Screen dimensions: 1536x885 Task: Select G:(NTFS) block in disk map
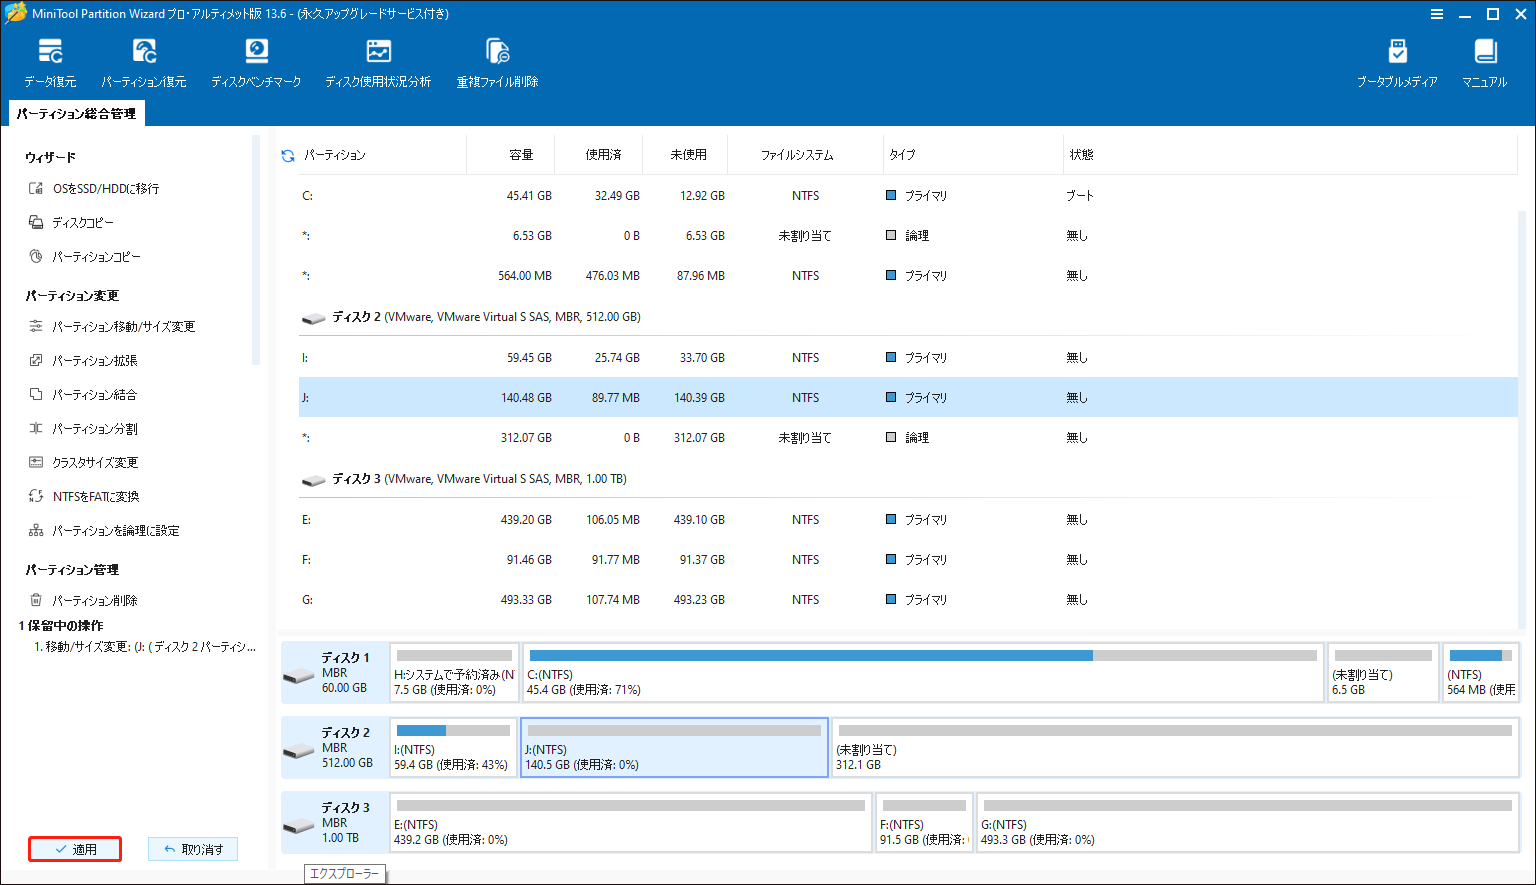(x=1248, y=822)
